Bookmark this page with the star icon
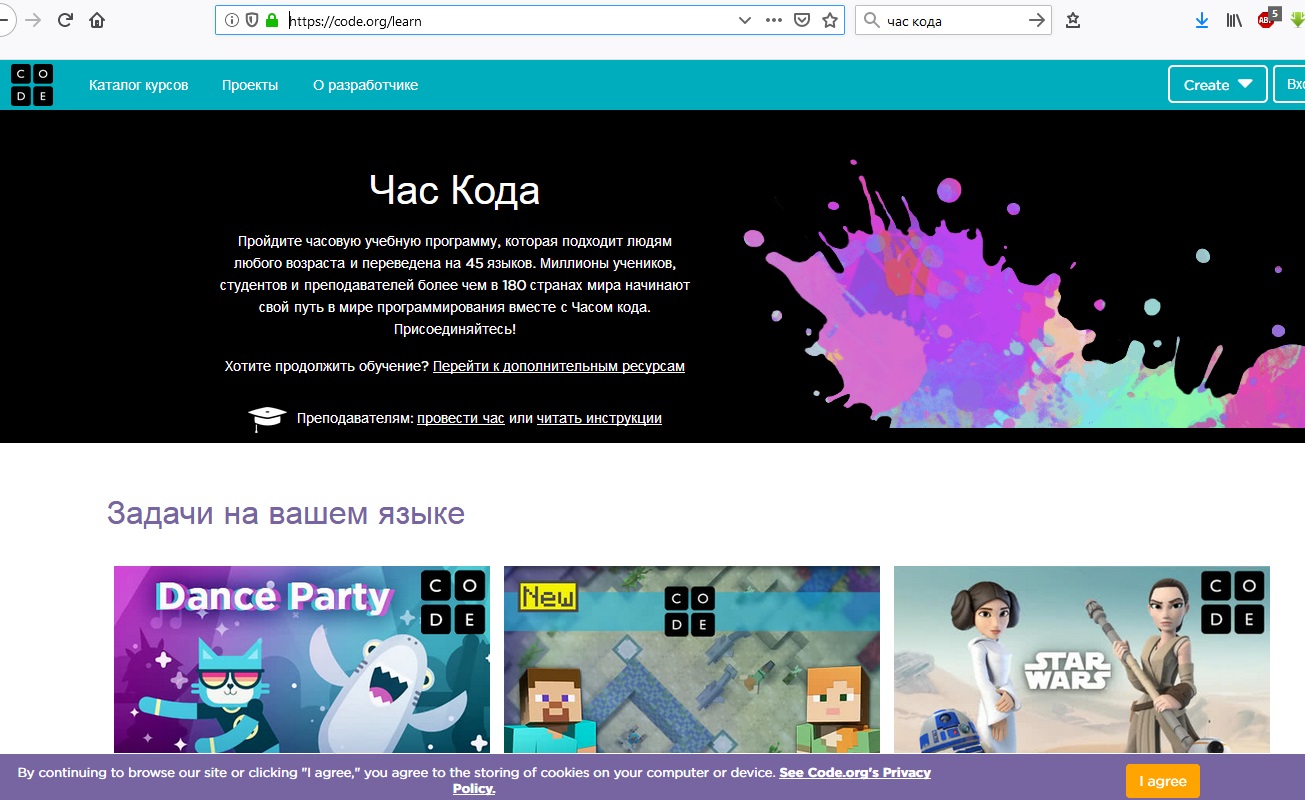Image resolution: width=1305 pixels, height=800 pixels. (x=830, y=20)
